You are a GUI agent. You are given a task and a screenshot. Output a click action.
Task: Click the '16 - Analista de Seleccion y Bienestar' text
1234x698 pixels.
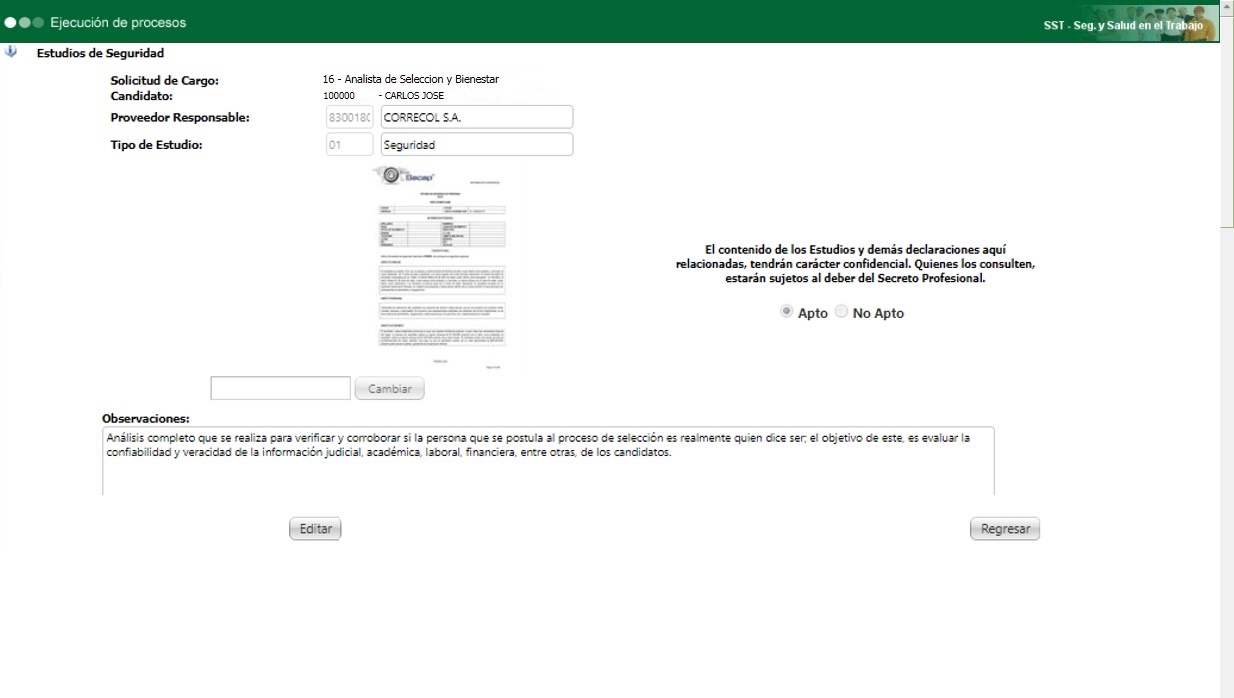coord(410,79)
